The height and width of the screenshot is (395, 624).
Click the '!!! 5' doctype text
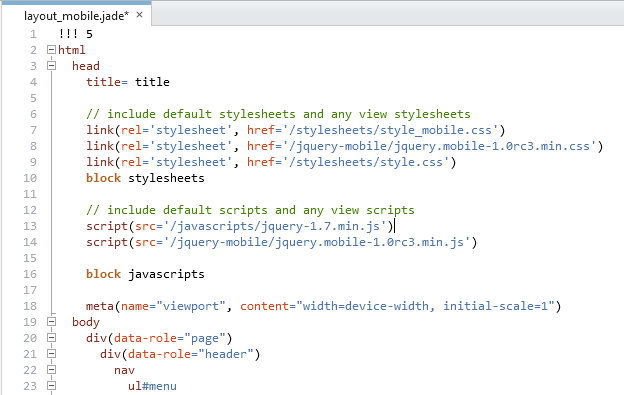tap(76, 34)
